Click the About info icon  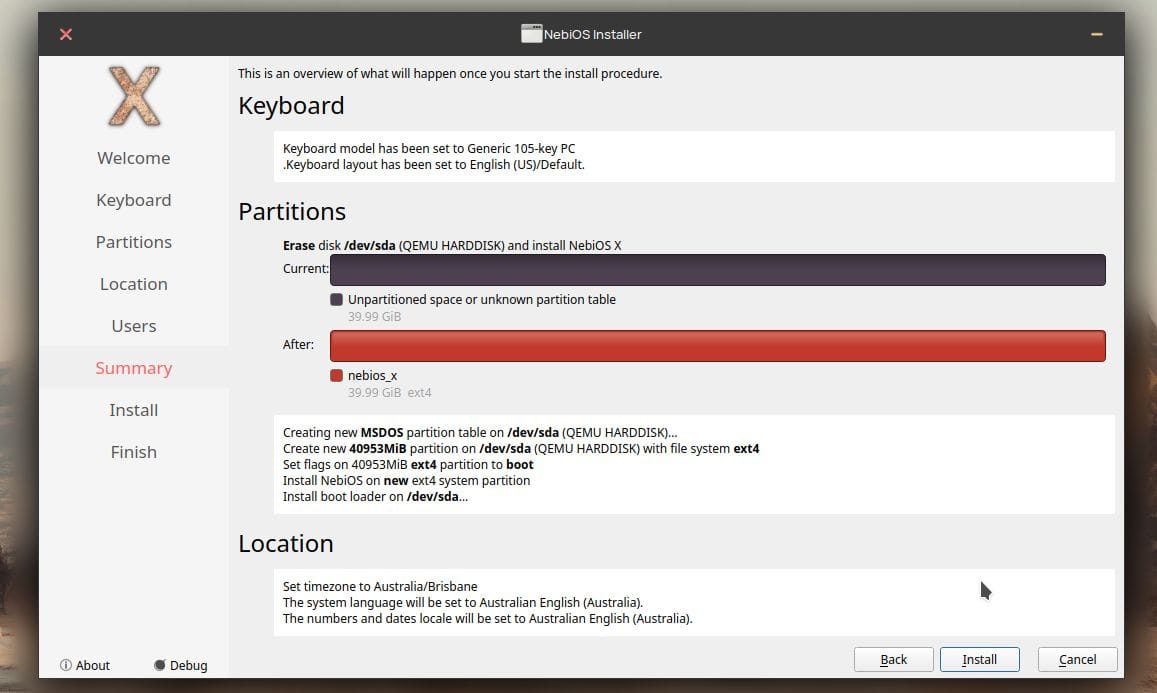pyautogui.click(x=66, y=665)
